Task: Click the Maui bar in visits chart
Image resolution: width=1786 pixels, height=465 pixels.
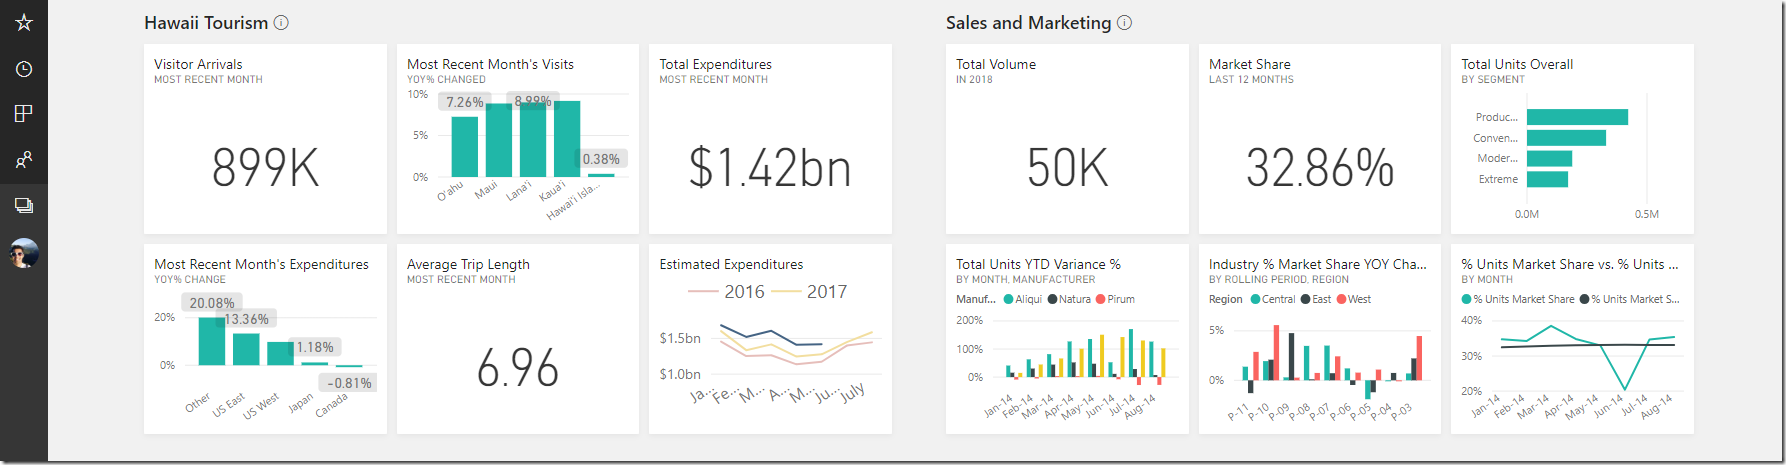Action: (x=499, y=140)
